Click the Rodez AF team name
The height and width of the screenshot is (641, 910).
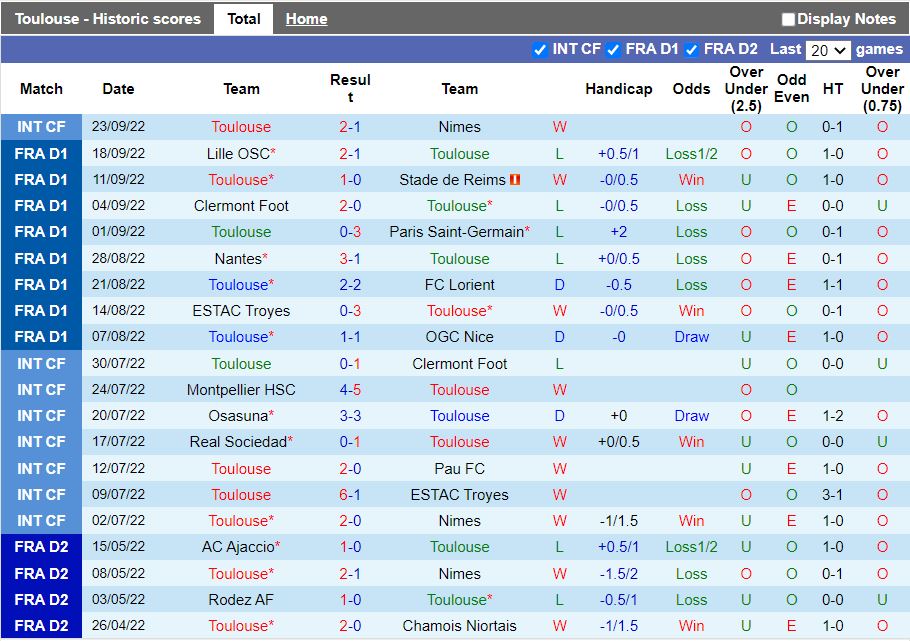241,600
